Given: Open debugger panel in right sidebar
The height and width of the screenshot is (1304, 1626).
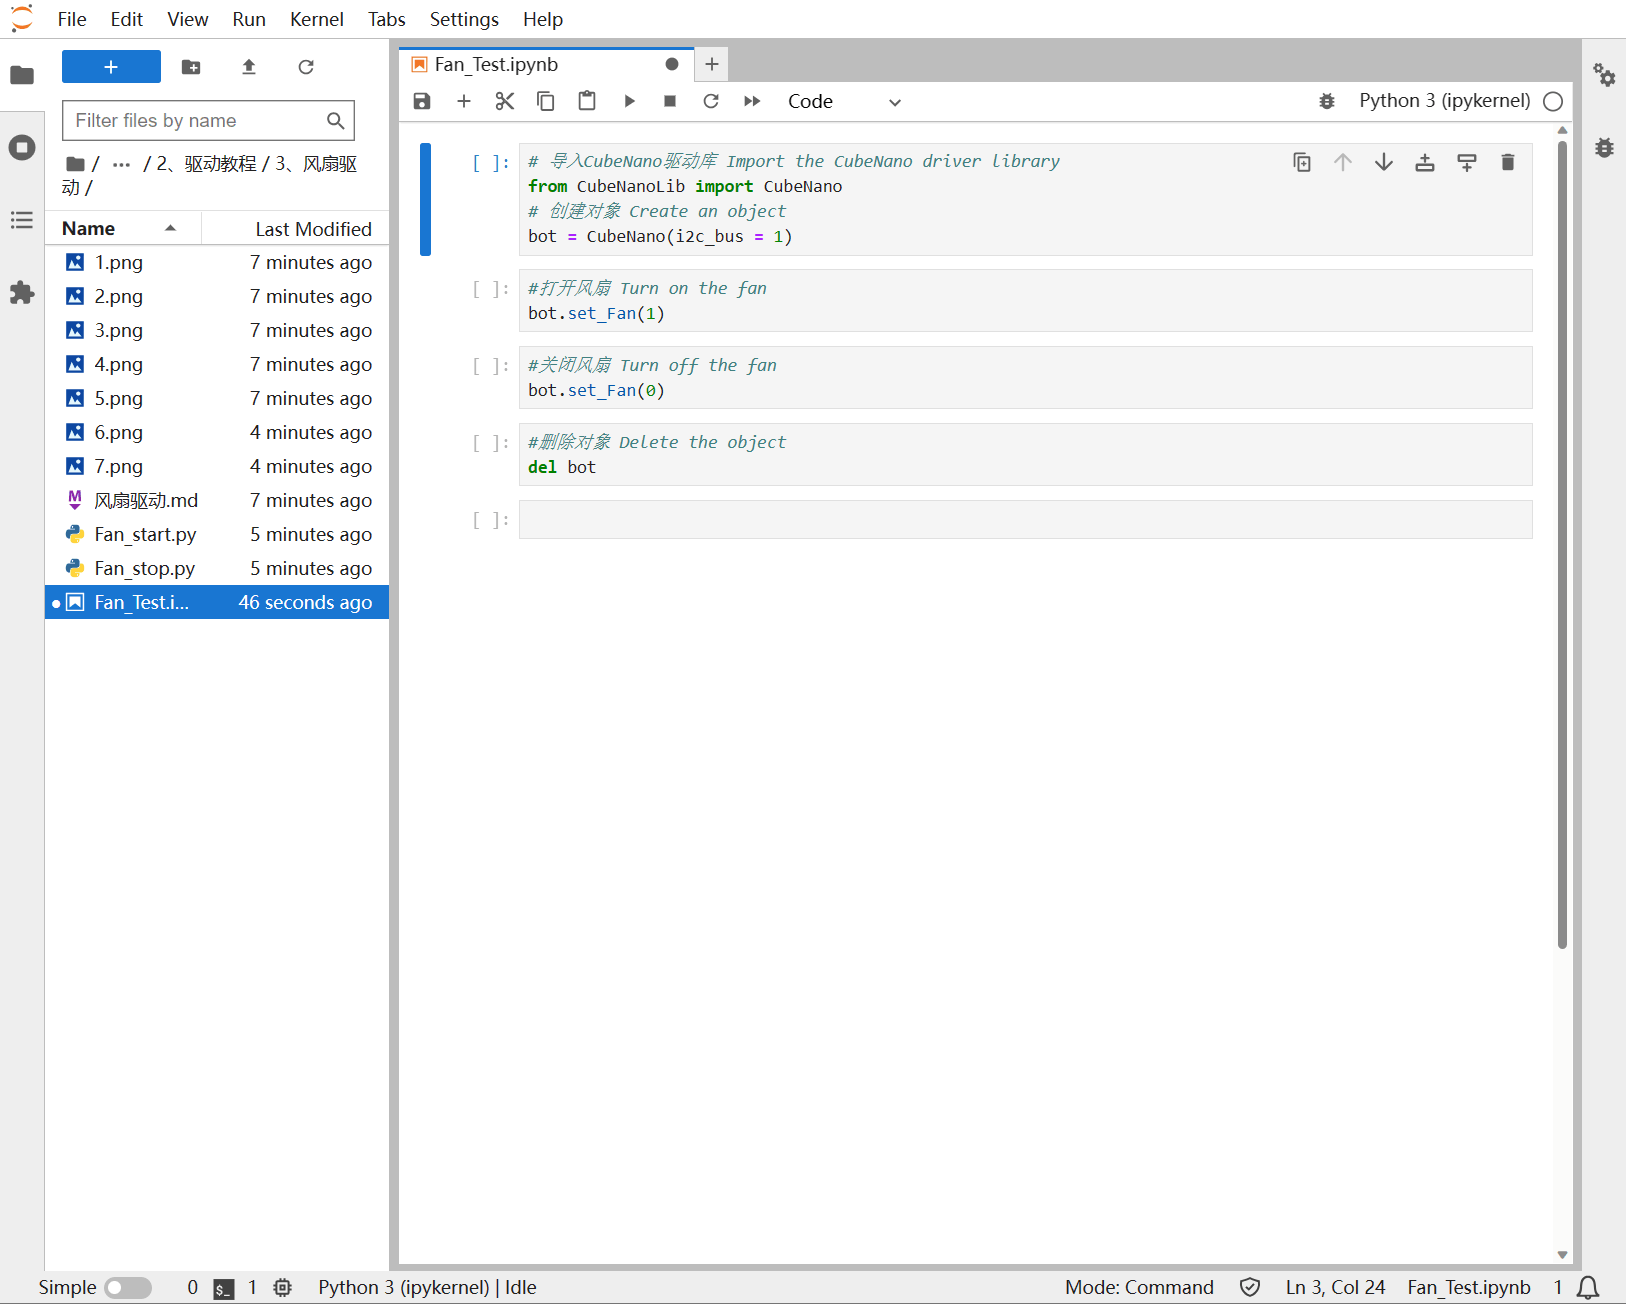Looking at the screenshot, I should pyautogui.click(x=1604, y=147).
